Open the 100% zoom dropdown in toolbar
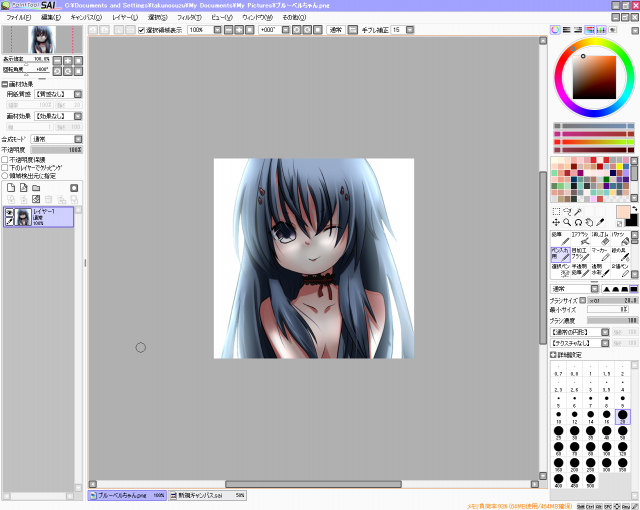The image size is (640, 510). (218, 30)
